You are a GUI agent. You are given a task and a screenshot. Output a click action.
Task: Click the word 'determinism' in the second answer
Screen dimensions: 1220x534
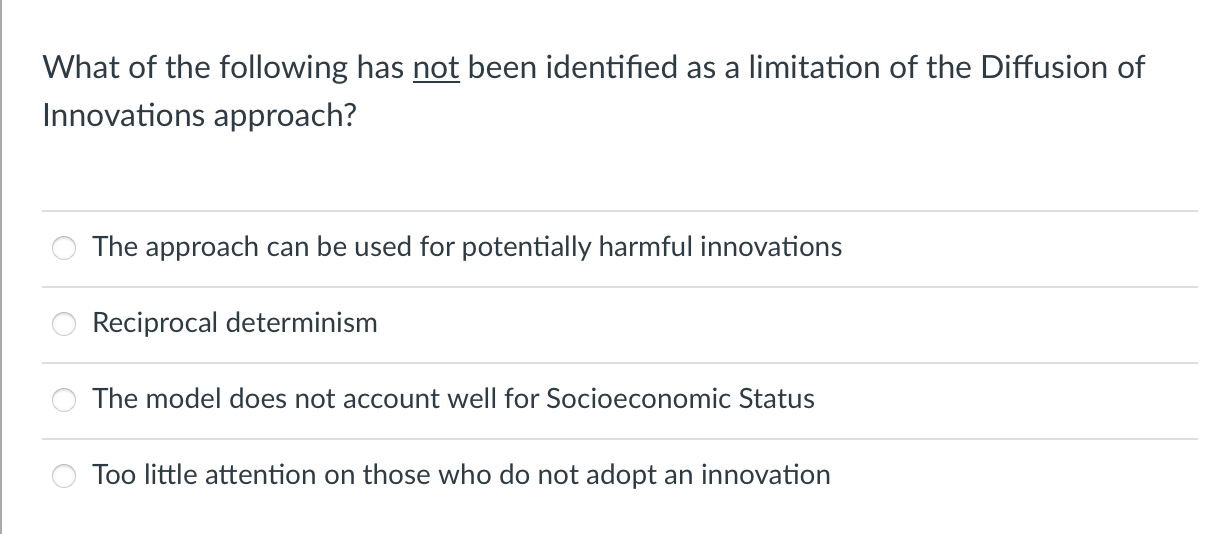301,322
